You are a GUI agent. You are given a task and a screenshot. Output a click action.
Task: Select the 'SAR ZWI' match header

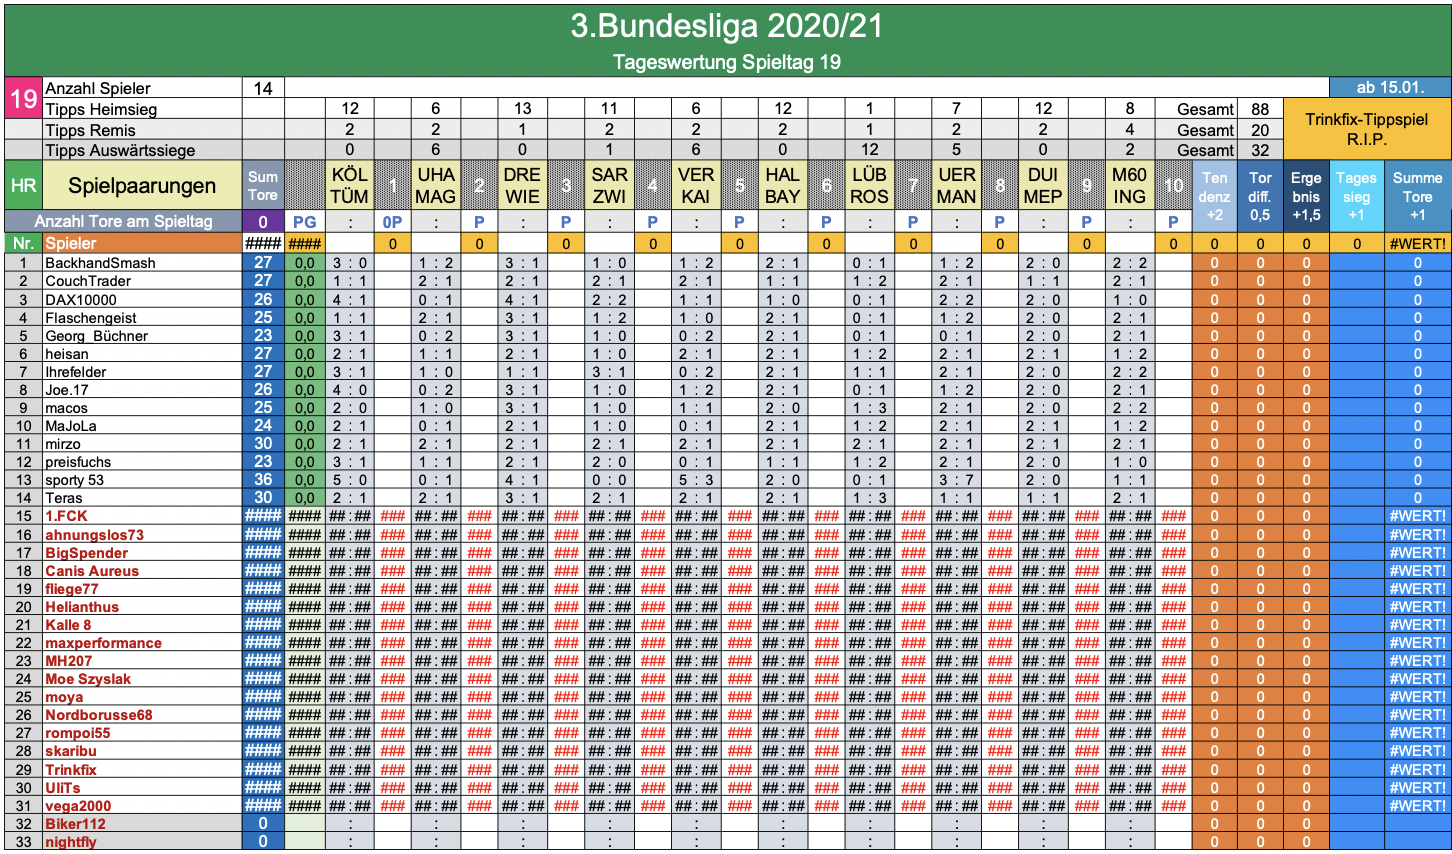pyautogui.click(x=609, y=185)
